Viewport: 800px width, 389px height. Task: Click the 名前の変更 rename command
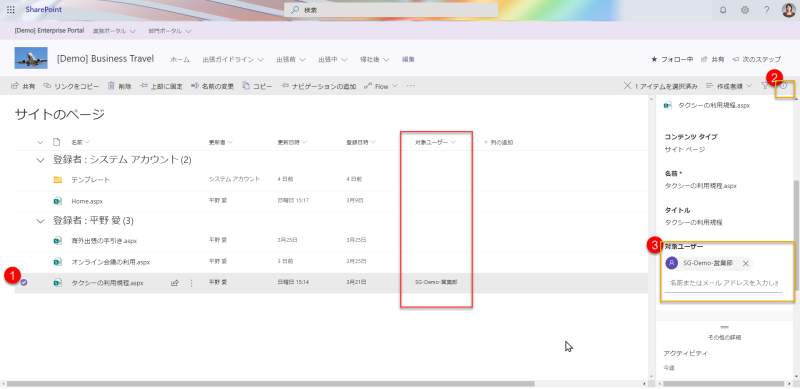pos(212,86)
